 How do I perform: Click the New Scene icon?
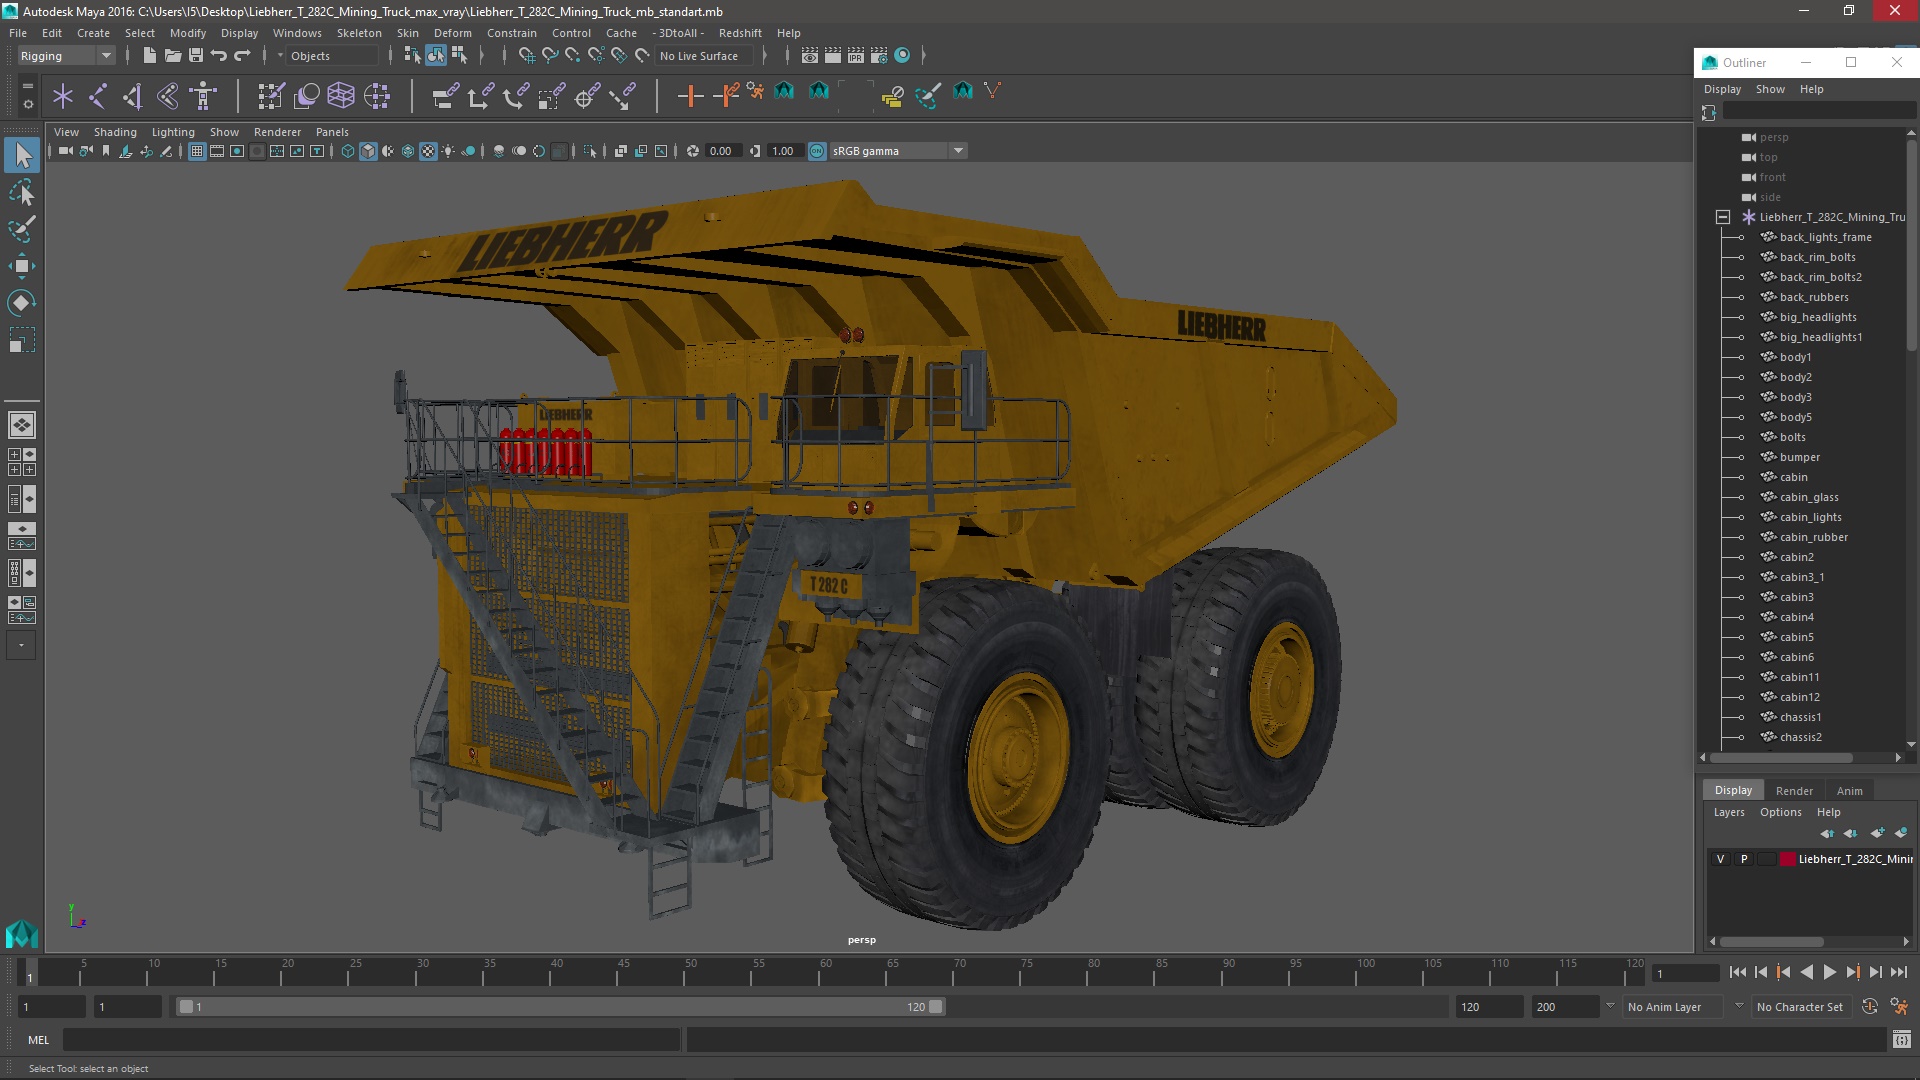[149, 56]
